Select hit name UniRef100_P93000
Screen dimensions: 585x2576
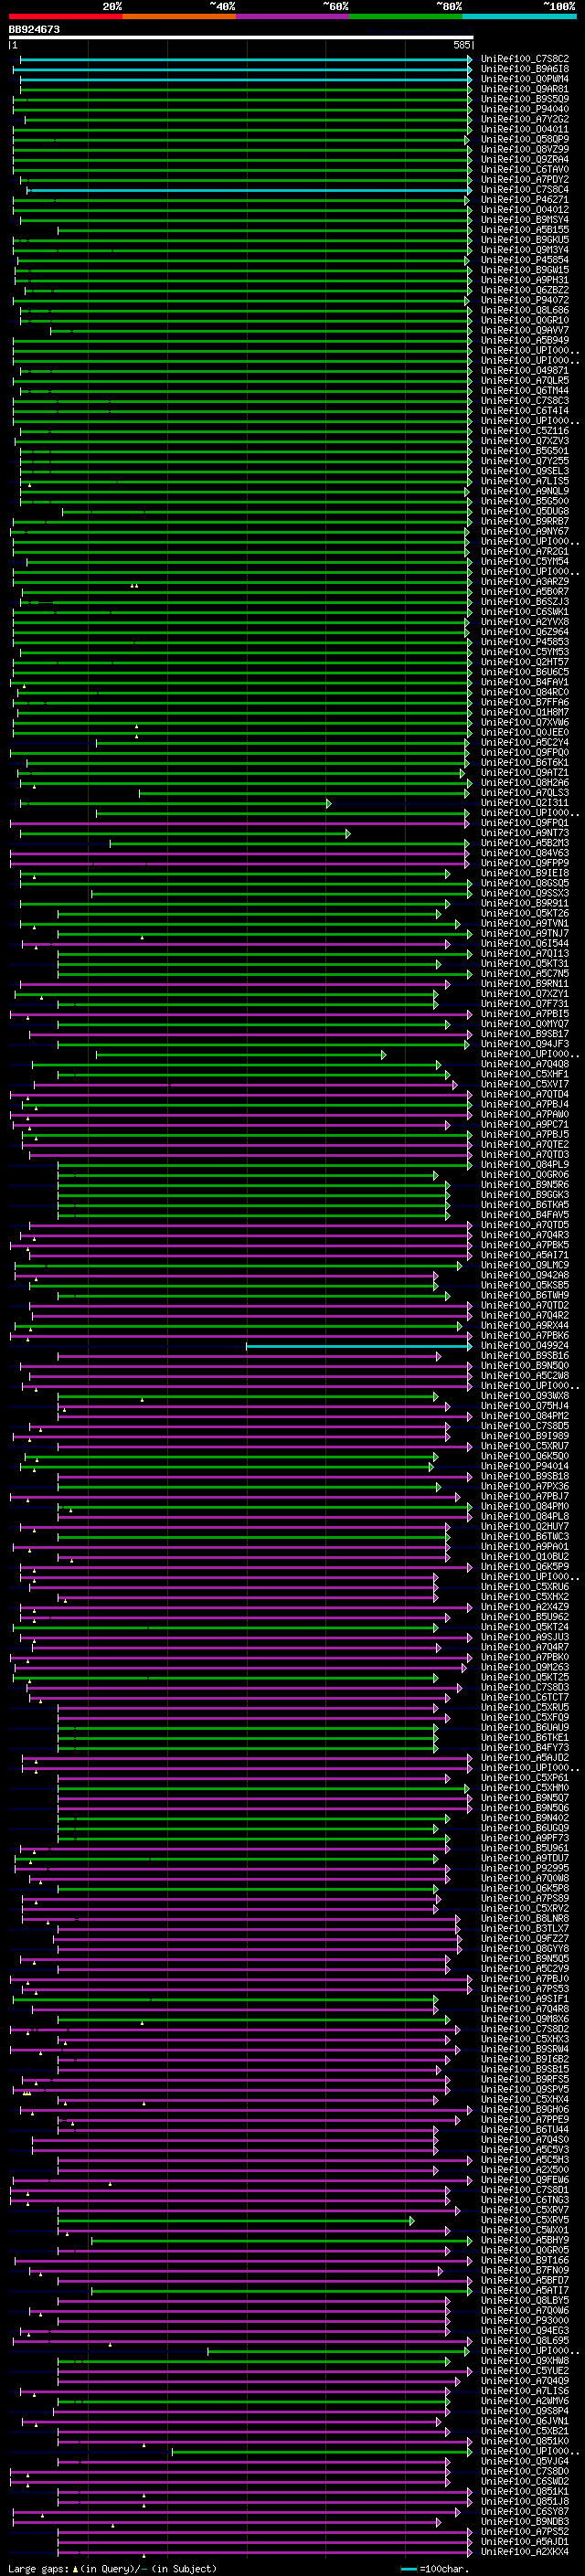525,2320
